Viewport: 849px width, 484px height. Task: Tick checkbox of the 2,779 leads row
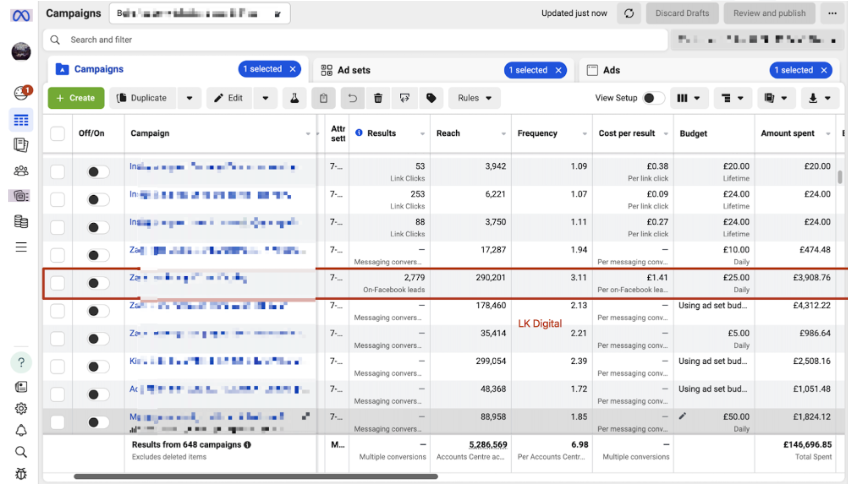(x=57, y=283)
